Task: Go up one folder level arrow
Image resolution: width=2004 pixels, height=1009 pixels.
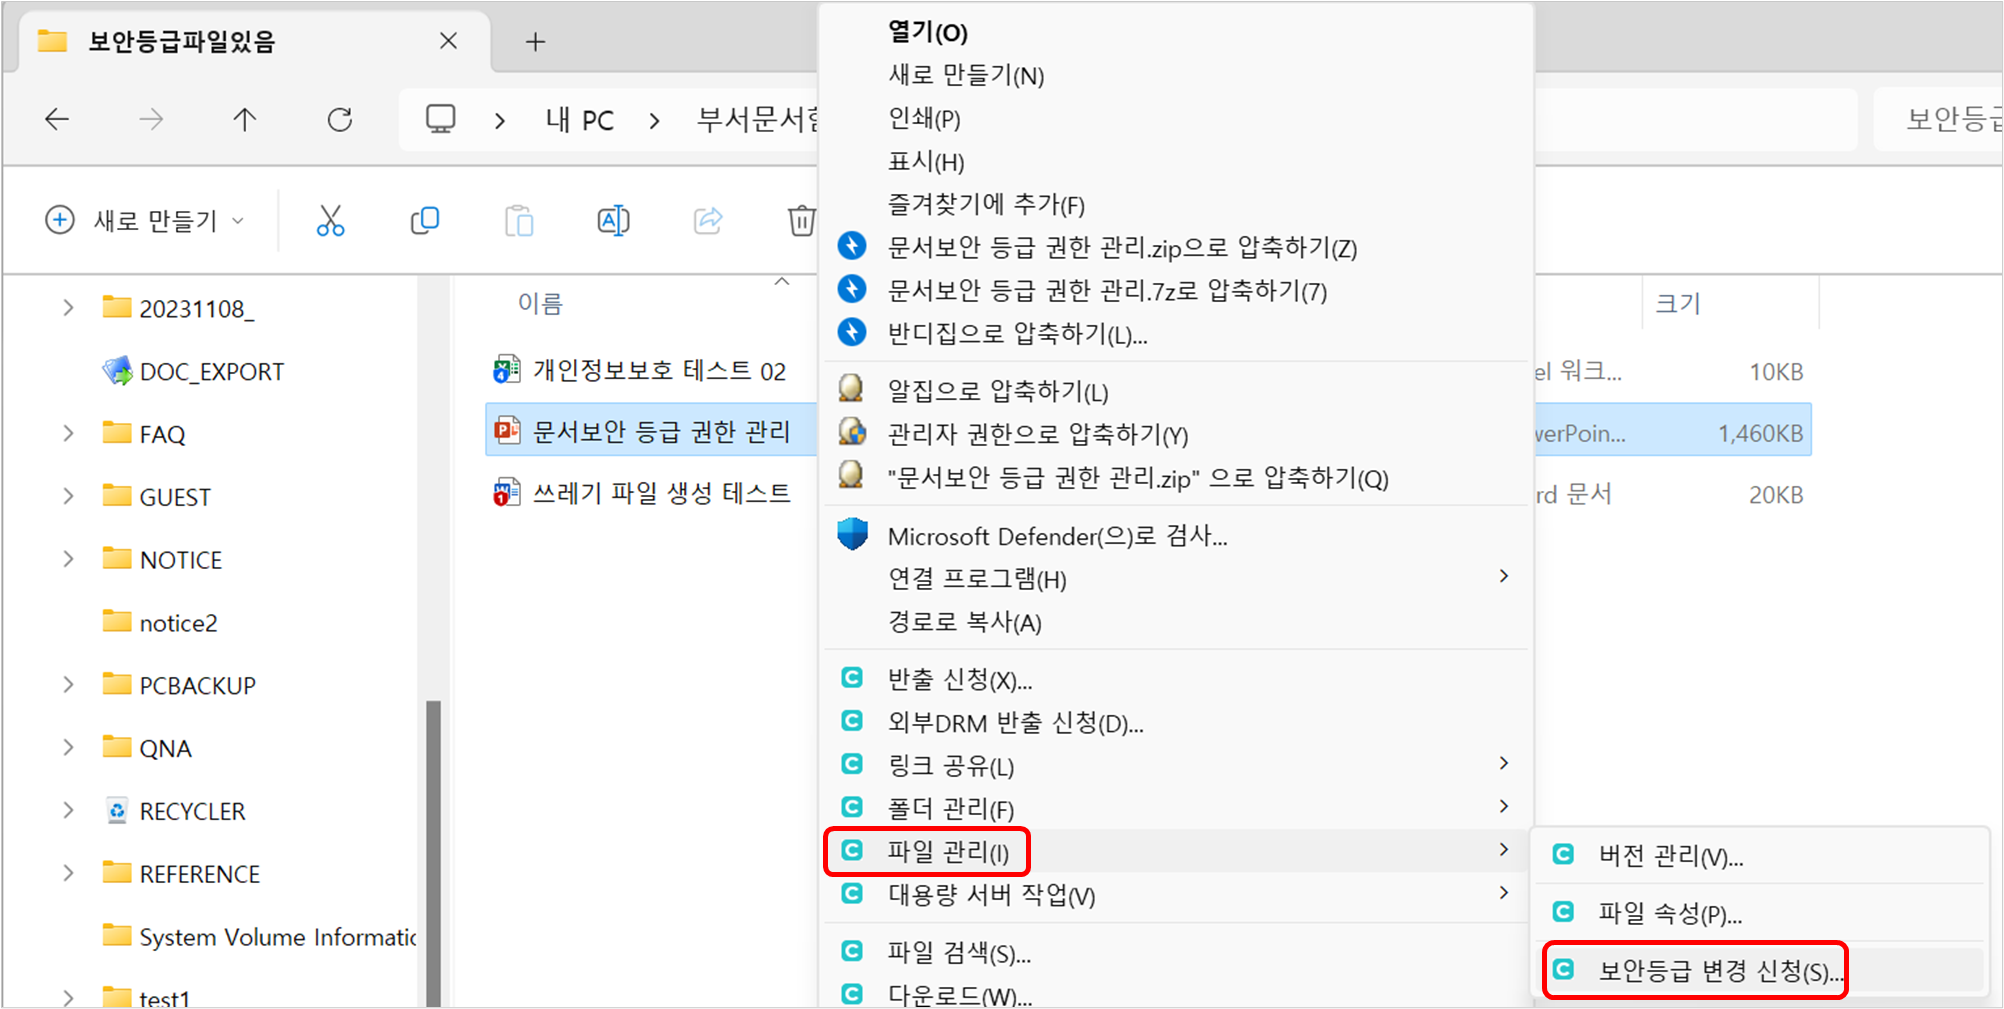Action: (x=244, y=120)
